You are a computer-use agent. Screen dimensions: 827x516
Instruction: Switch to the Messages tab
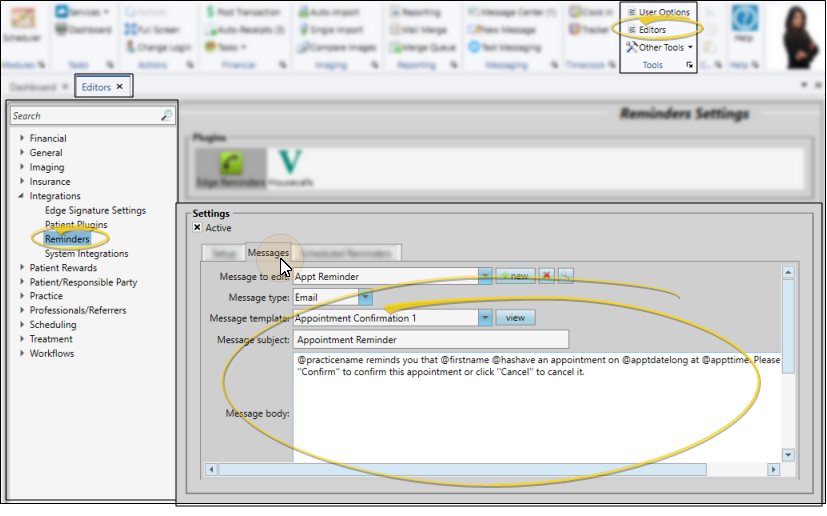coord(268,253)
